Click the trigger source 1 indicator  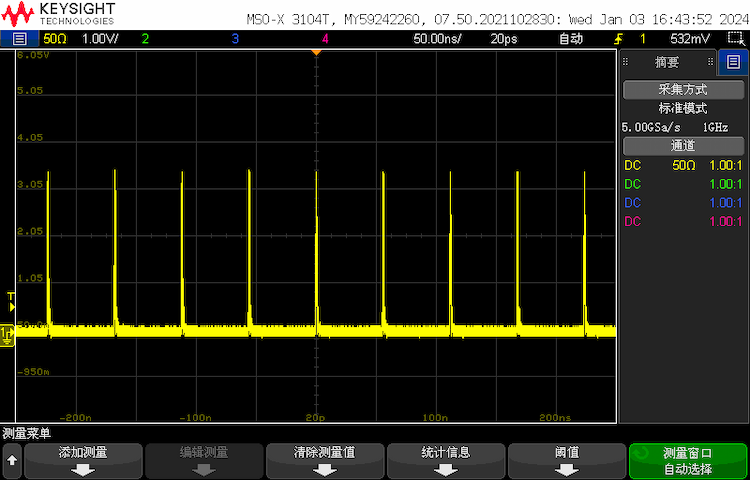(x=643, y=39)
